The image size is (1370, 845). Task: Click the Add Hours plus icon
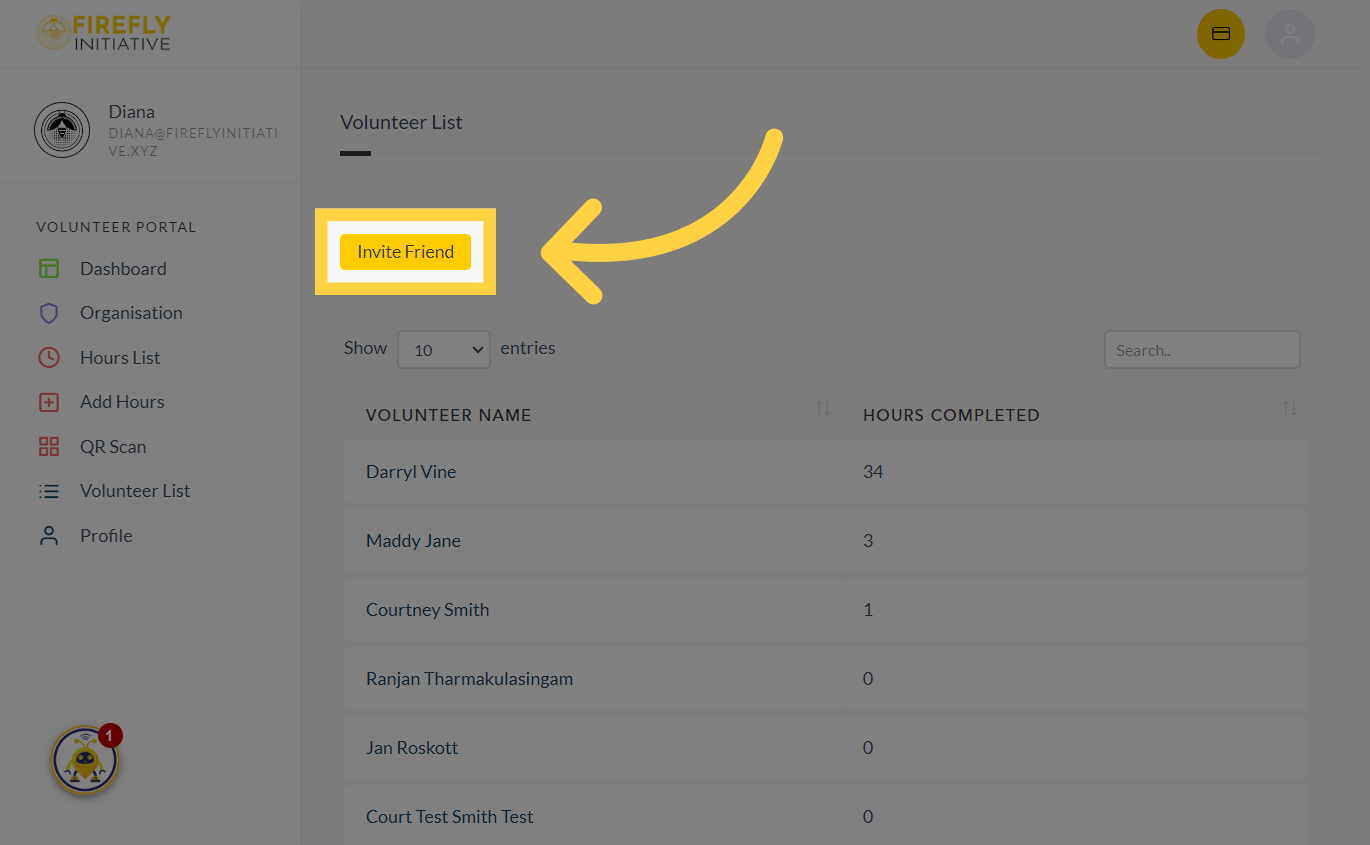point(49,401)
